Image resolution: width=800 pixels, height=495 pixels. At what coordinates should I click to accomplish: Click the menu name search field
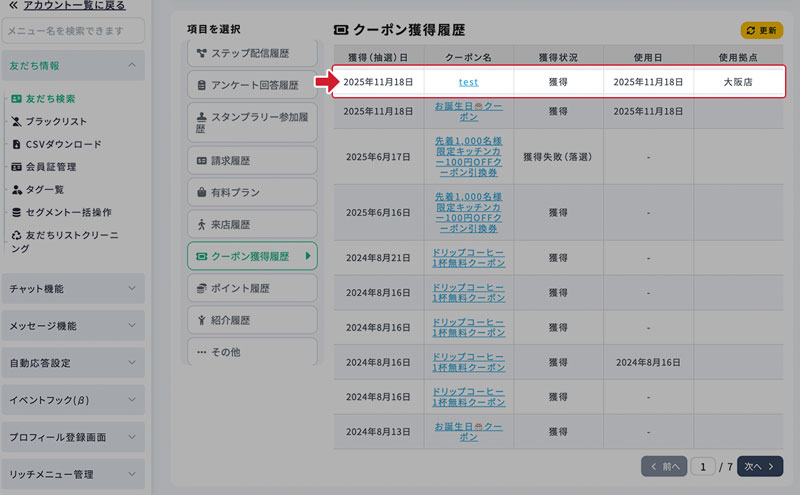(73, 31)
